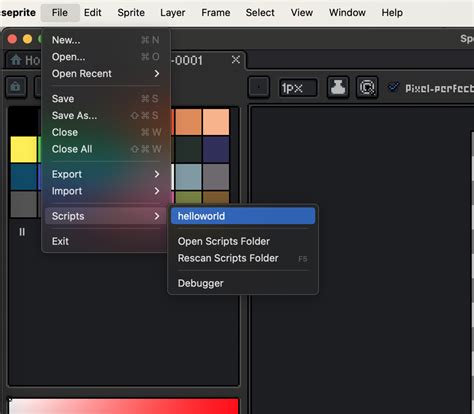Click the lock icon above palette

[16, 87]
